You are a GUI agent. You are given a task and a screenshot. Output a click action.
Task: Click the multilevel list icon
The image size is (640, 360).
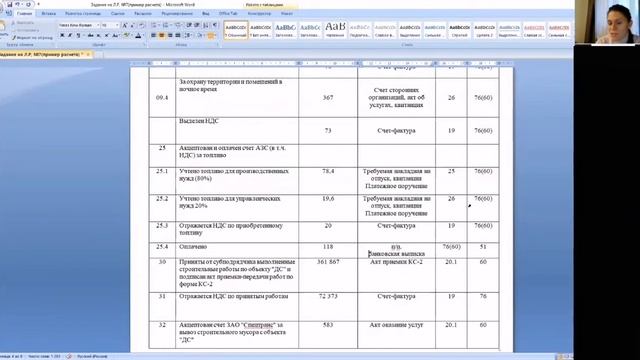tap(178, 25)
